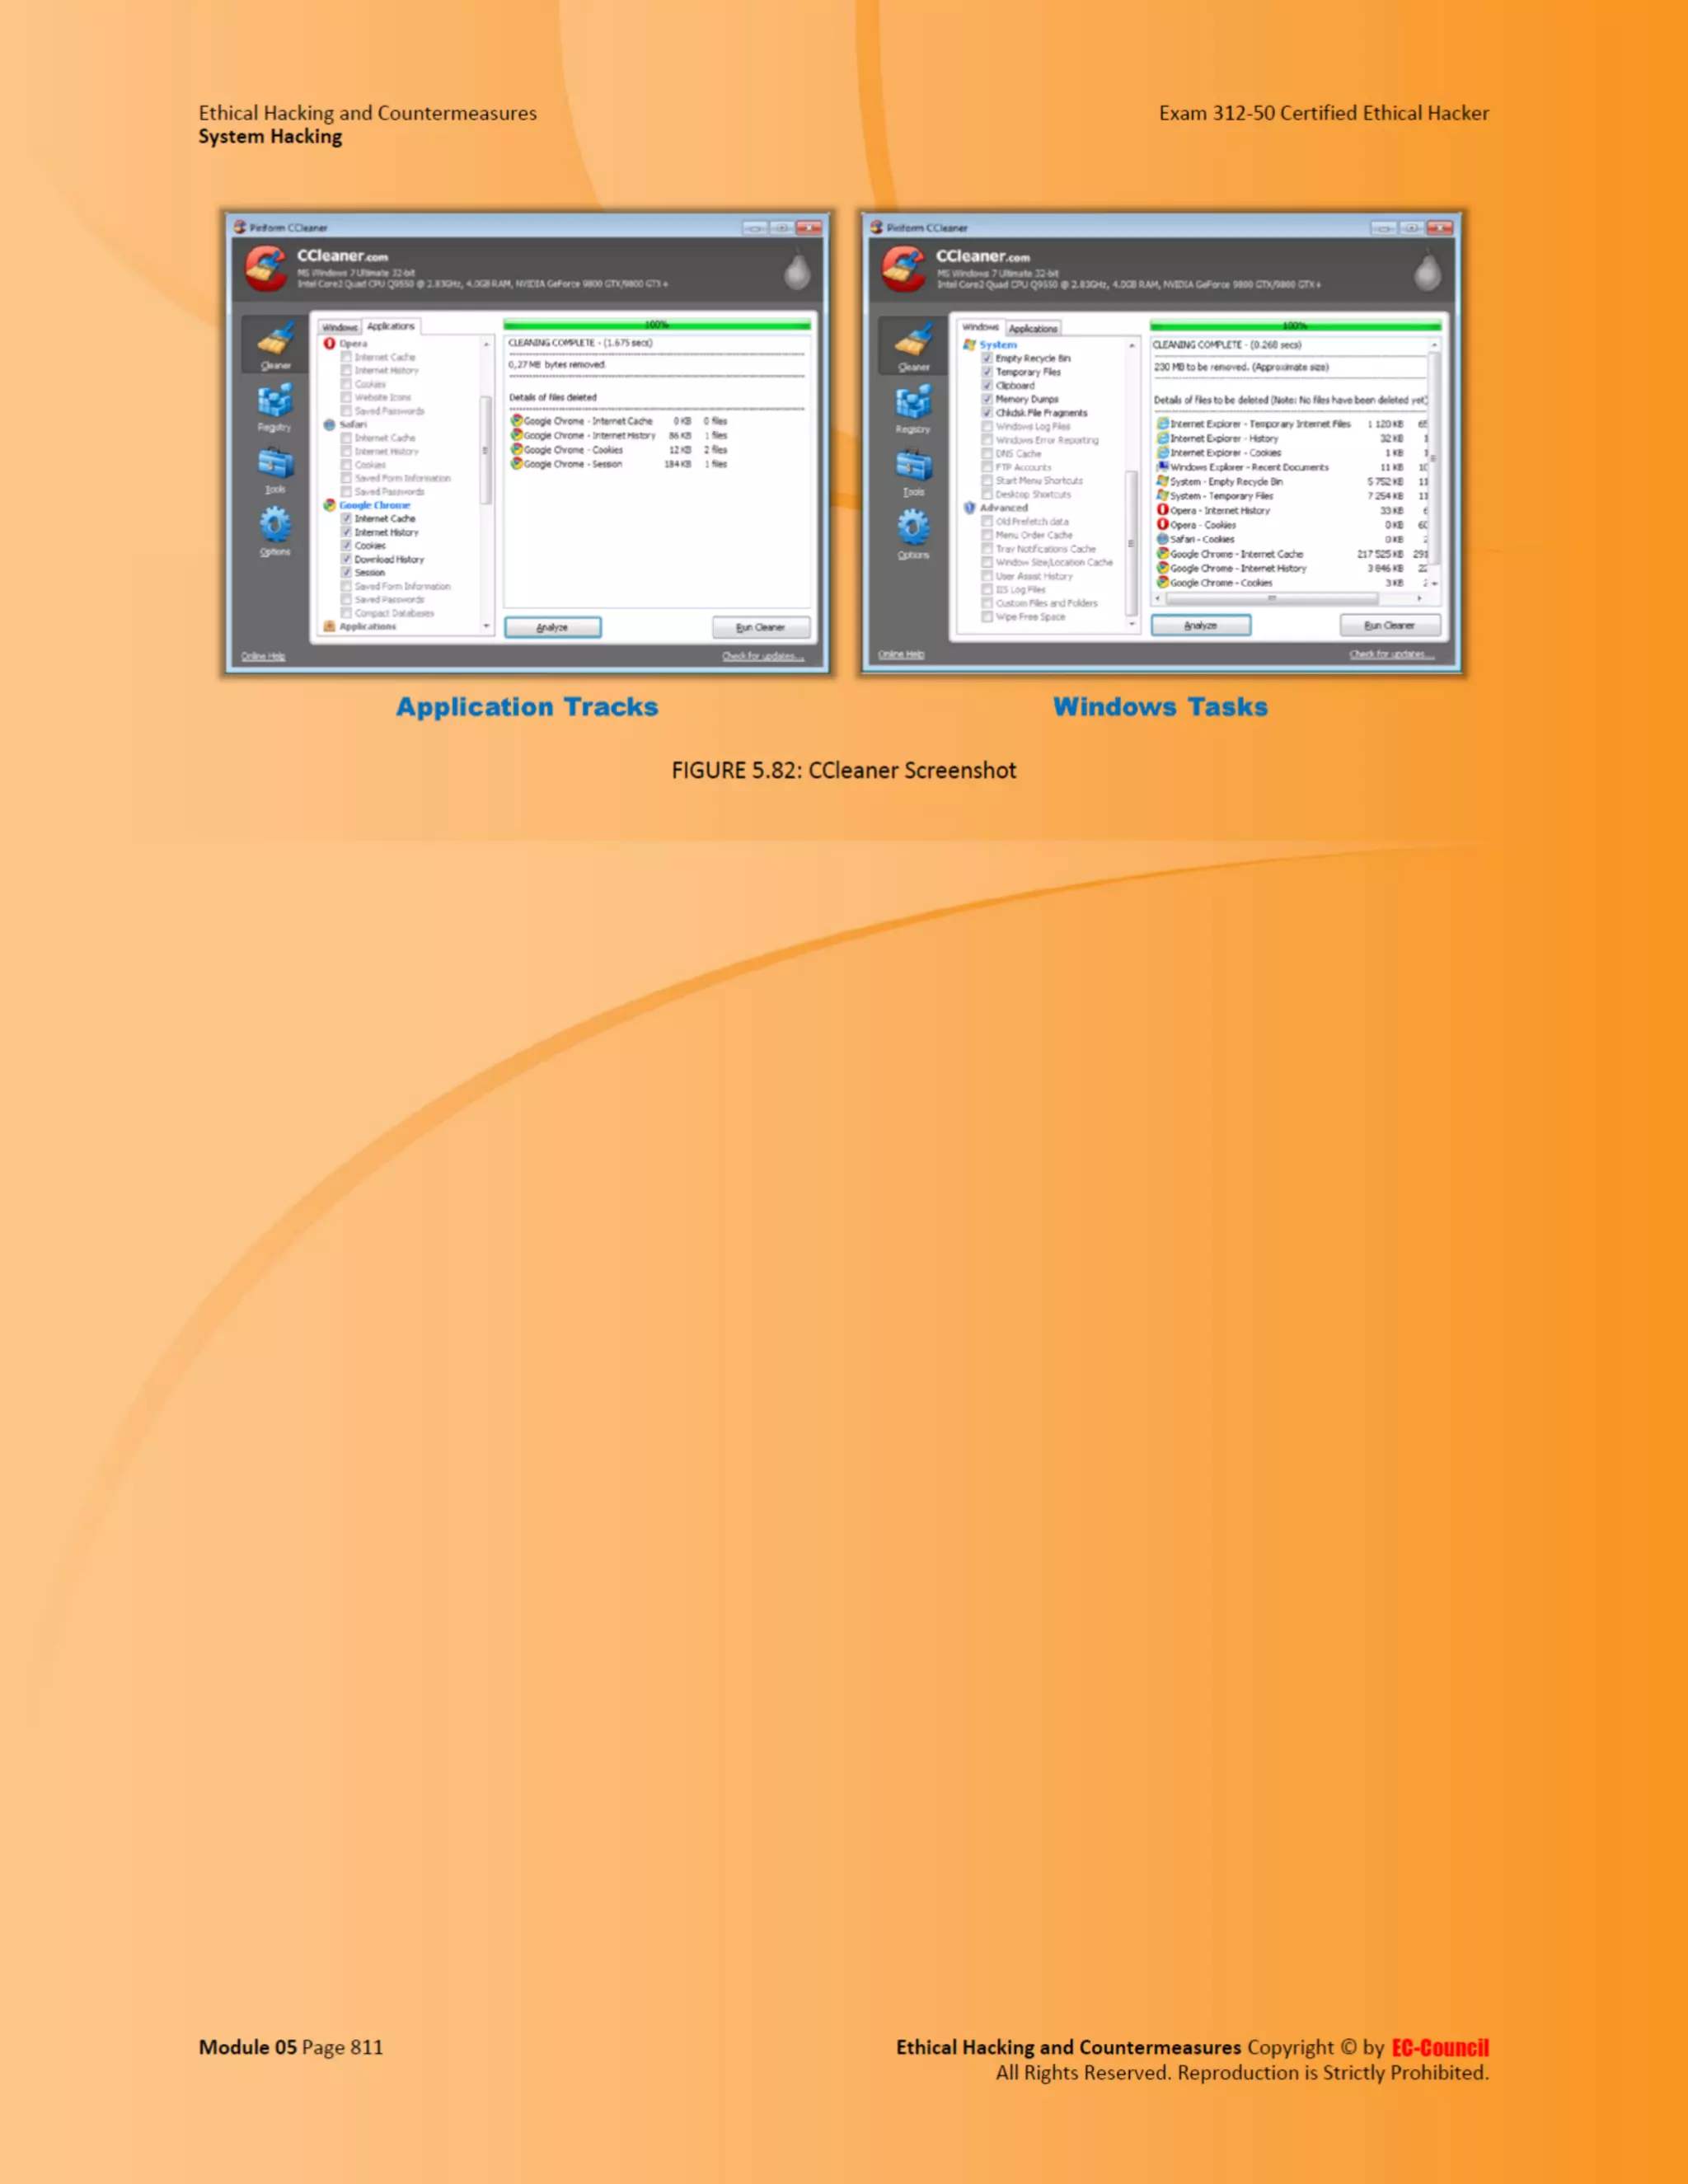Uncheck Google Chrome Download History checkbox
This screenshot has height=2184, width=1688.
347,560
